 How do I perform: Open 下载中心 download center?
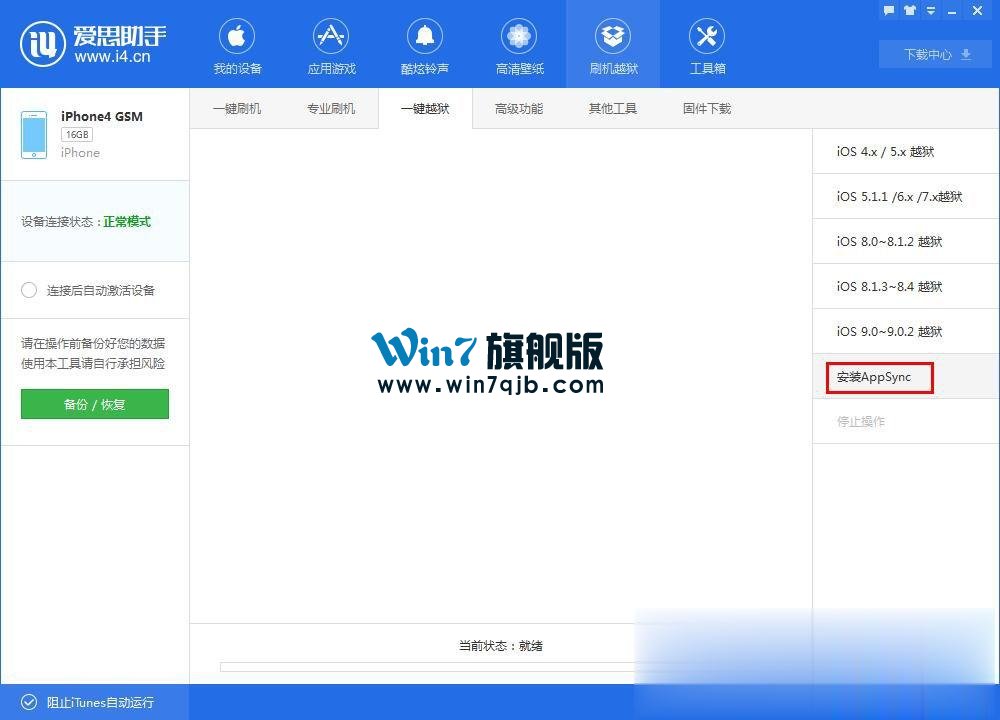click(937, 54)
